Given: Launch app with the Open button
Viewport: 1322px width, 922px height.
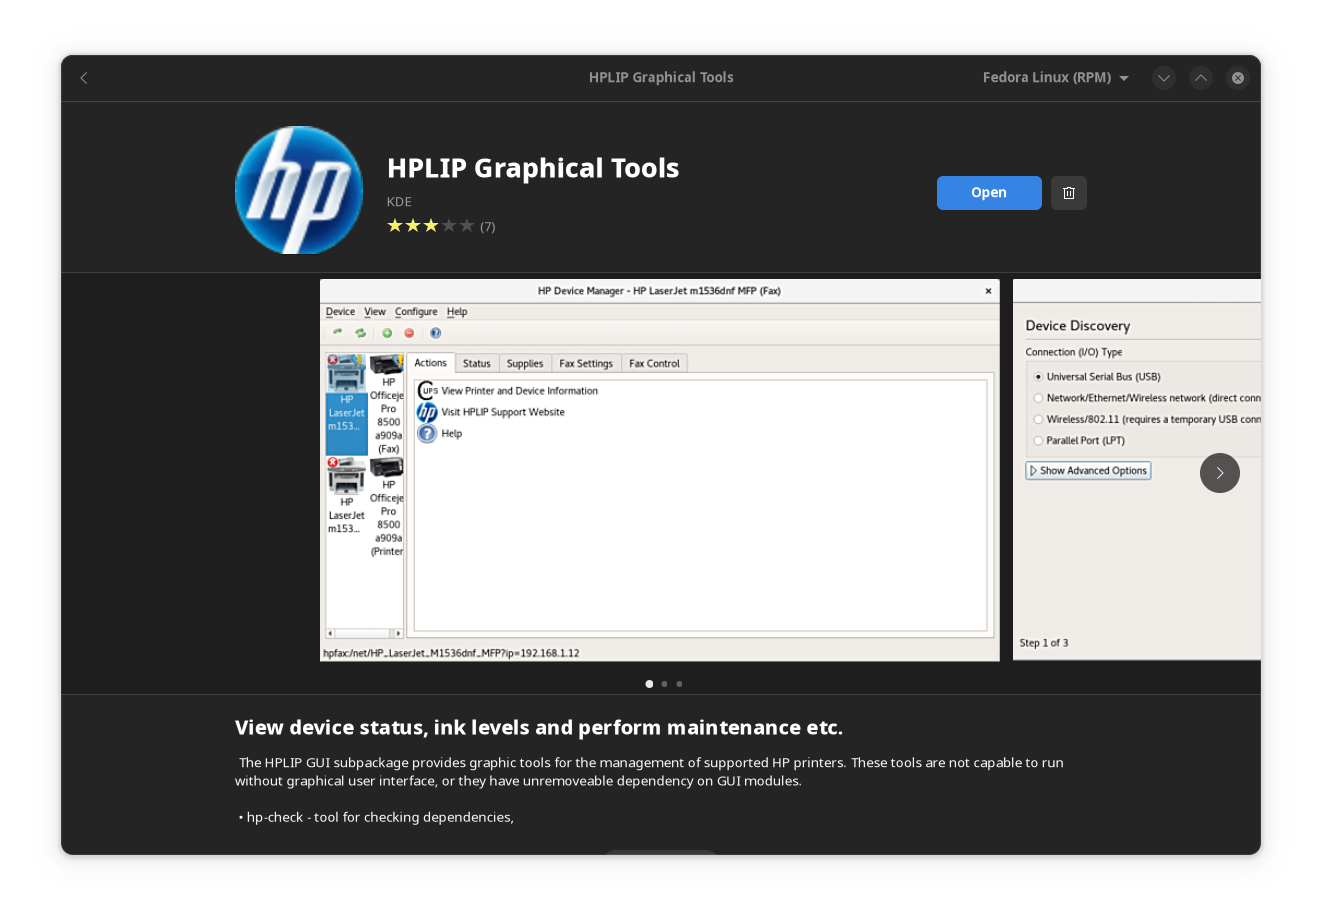Looking at the screenshot, I should tap(989, 193).
